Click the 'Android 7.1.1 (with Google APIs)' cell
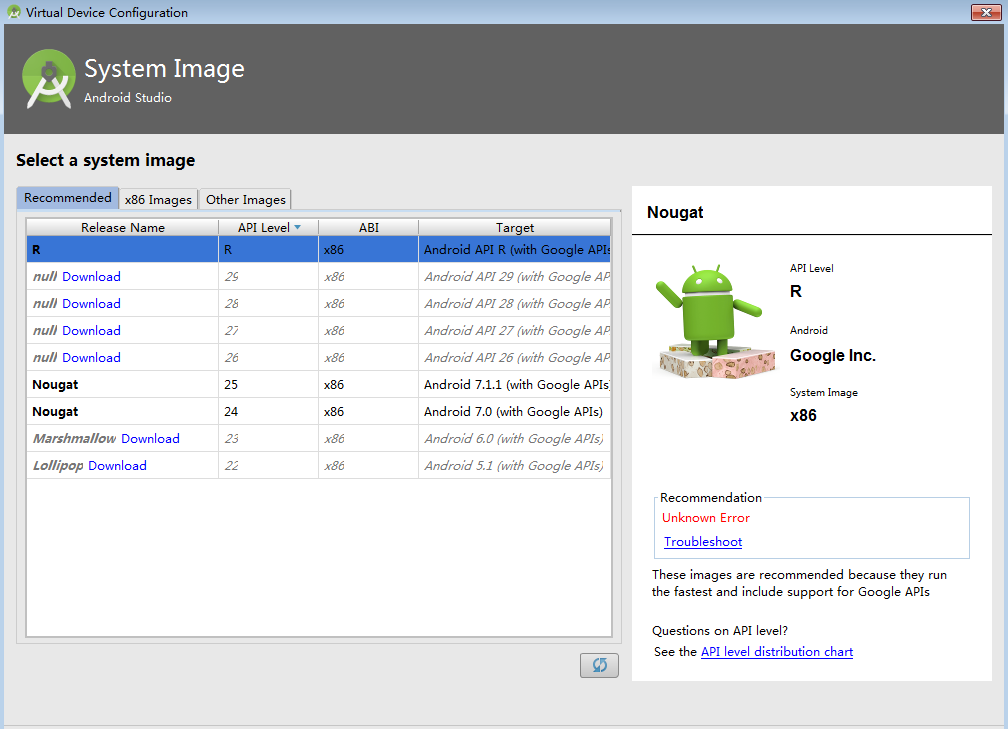Screen dimensions: 1008x729 pyautogui.click(x=514, y=384)
